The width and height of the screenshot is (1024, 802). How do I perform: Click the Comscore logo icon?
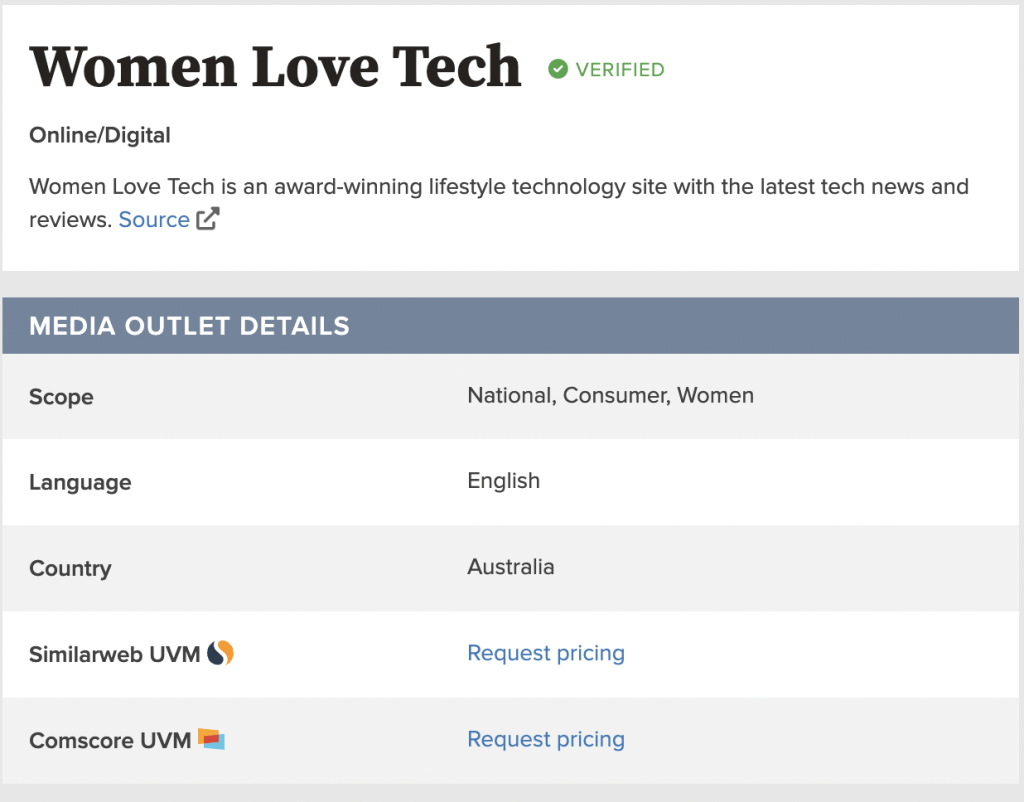click(x=211, y=739)
